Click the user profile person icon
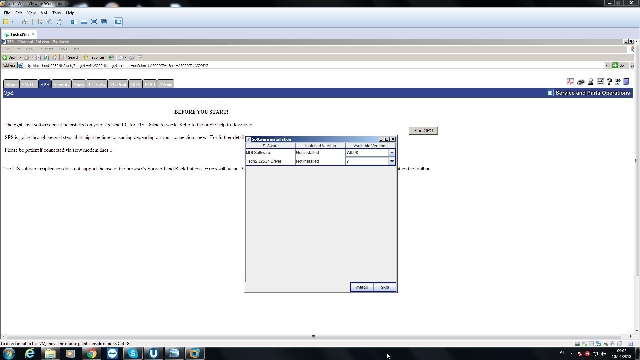The height and width of the screenshot is (360, 640). tap(590, 82)
